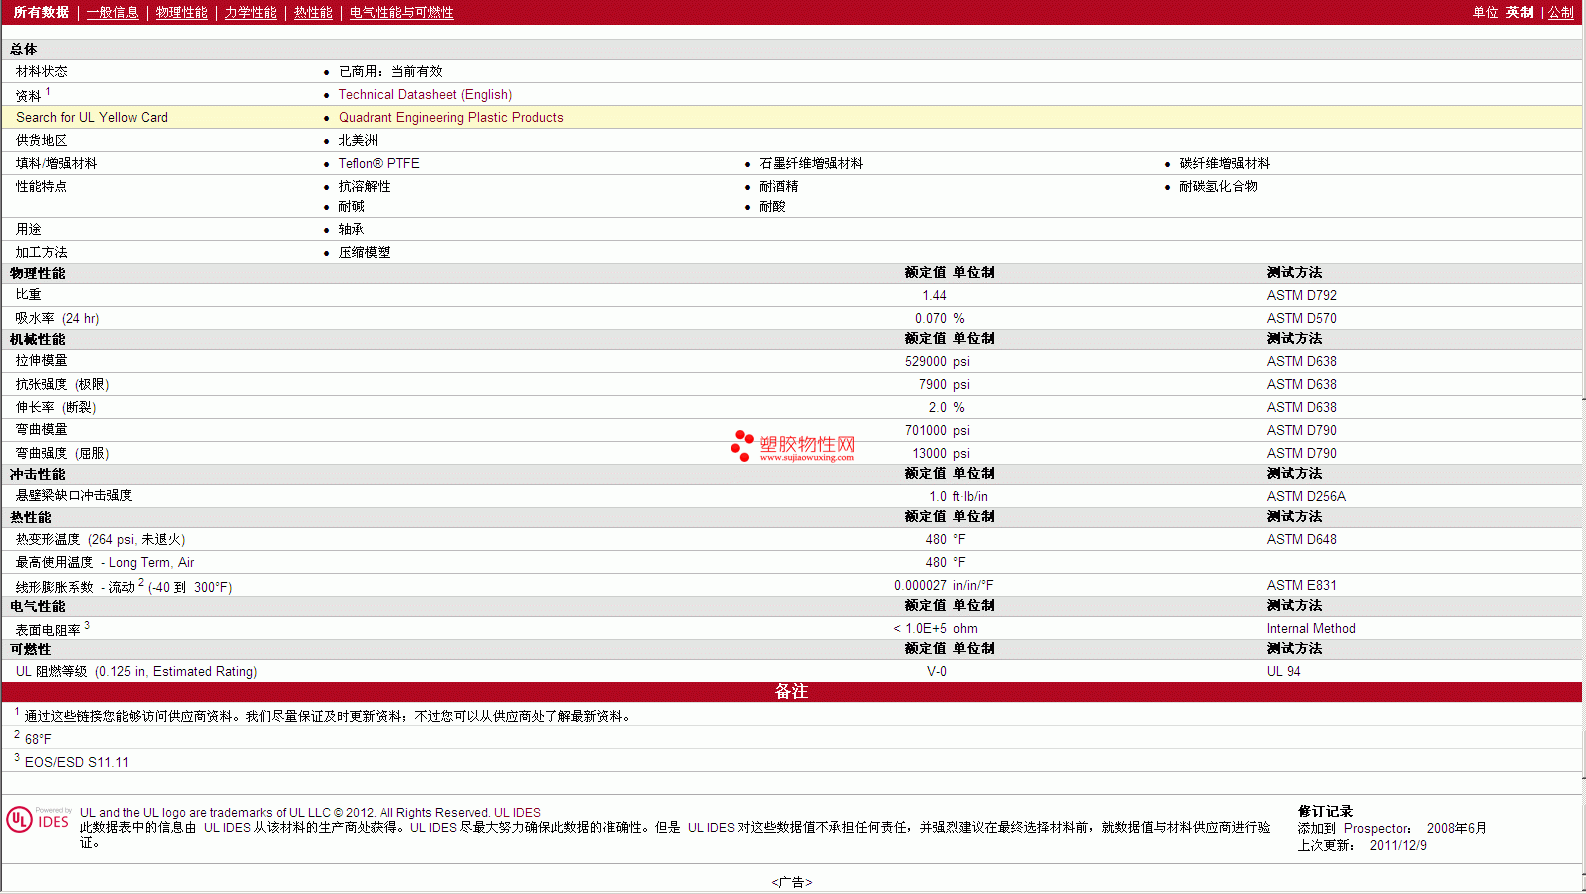Click footnote 1 next to 资料

[x=48, y=91]
